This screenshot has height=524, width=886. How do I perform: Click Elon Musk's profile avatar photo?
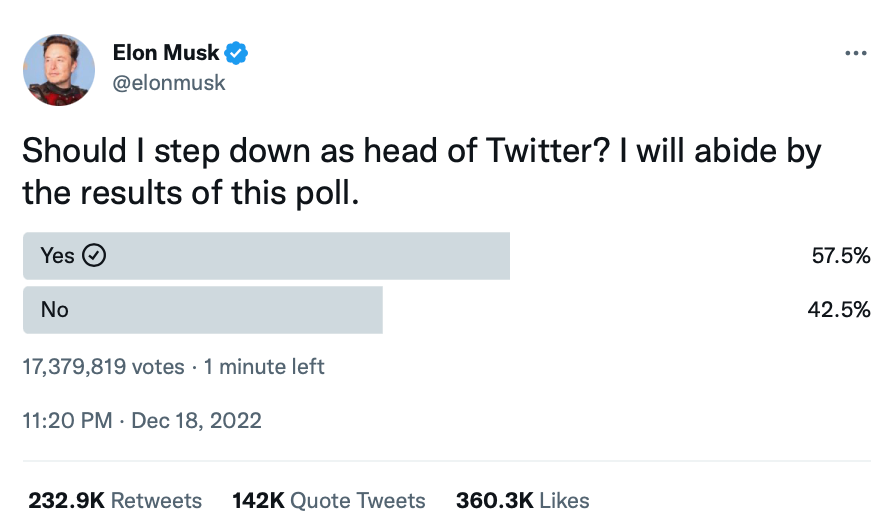pos(58,70)
